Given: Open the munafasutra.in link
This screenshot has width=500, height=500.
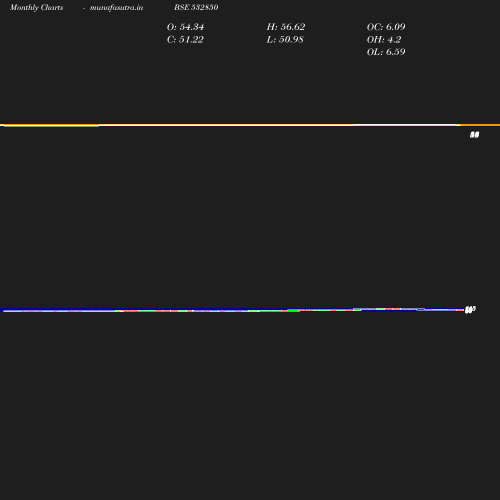Looking at the screenshot, I should pyautogui.click(x=116, y=7).
